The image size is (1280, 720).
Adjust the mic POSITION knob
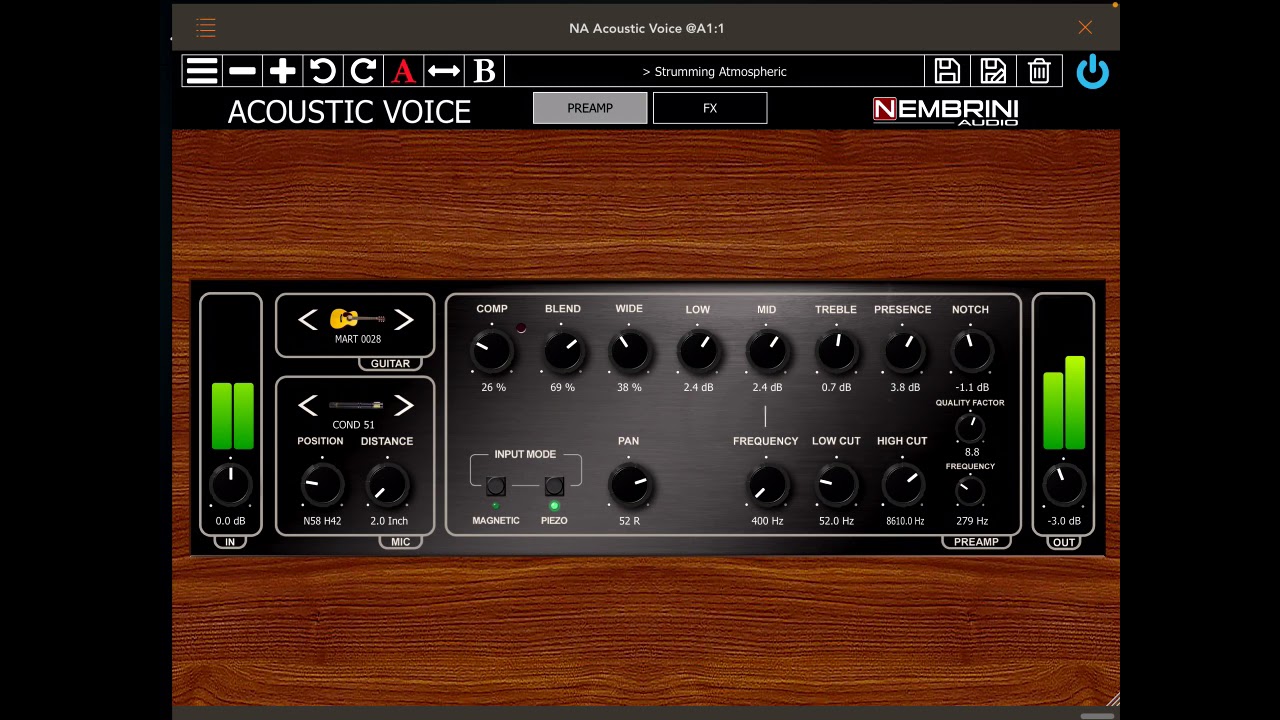tap(322, 485)
